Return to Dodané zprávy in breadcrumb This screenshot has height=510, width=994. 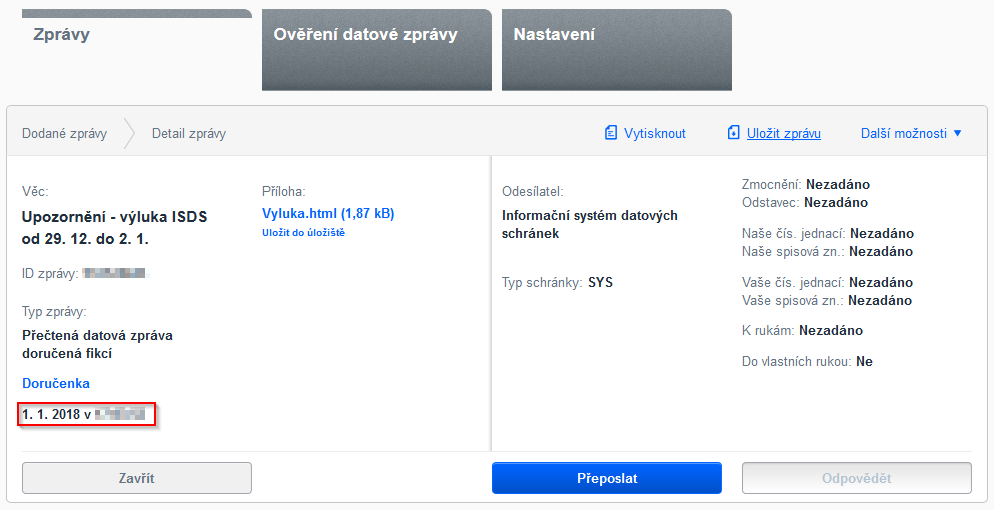[x=65, y=133]
